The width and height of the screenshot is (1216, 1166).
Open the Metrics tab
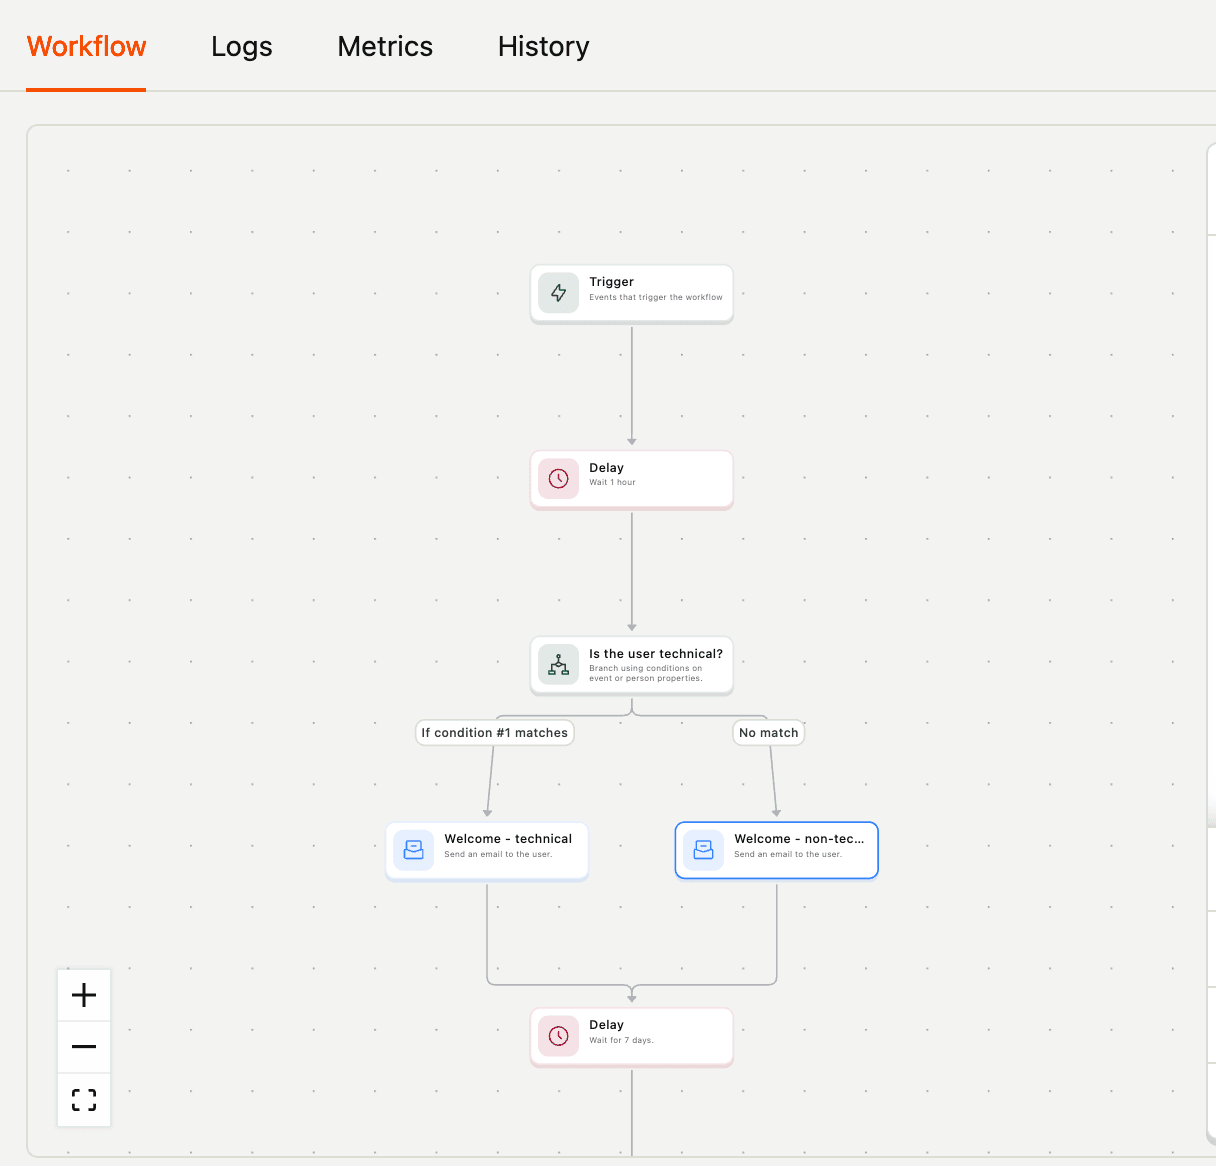385,46
